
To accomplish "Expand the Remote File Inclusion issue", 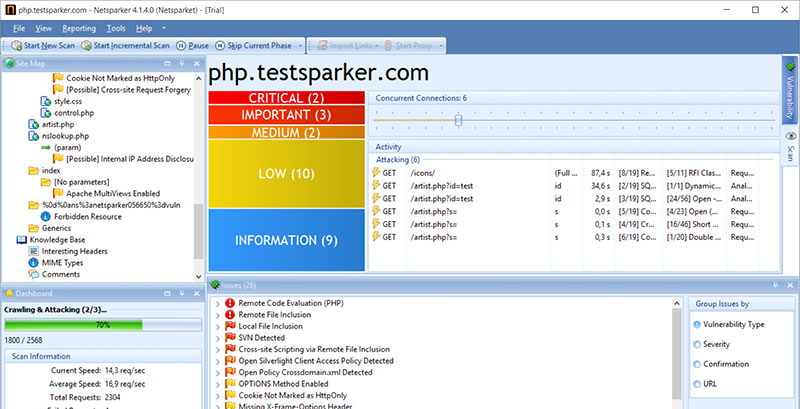I will pyautogui.click(x=218, y=314).
